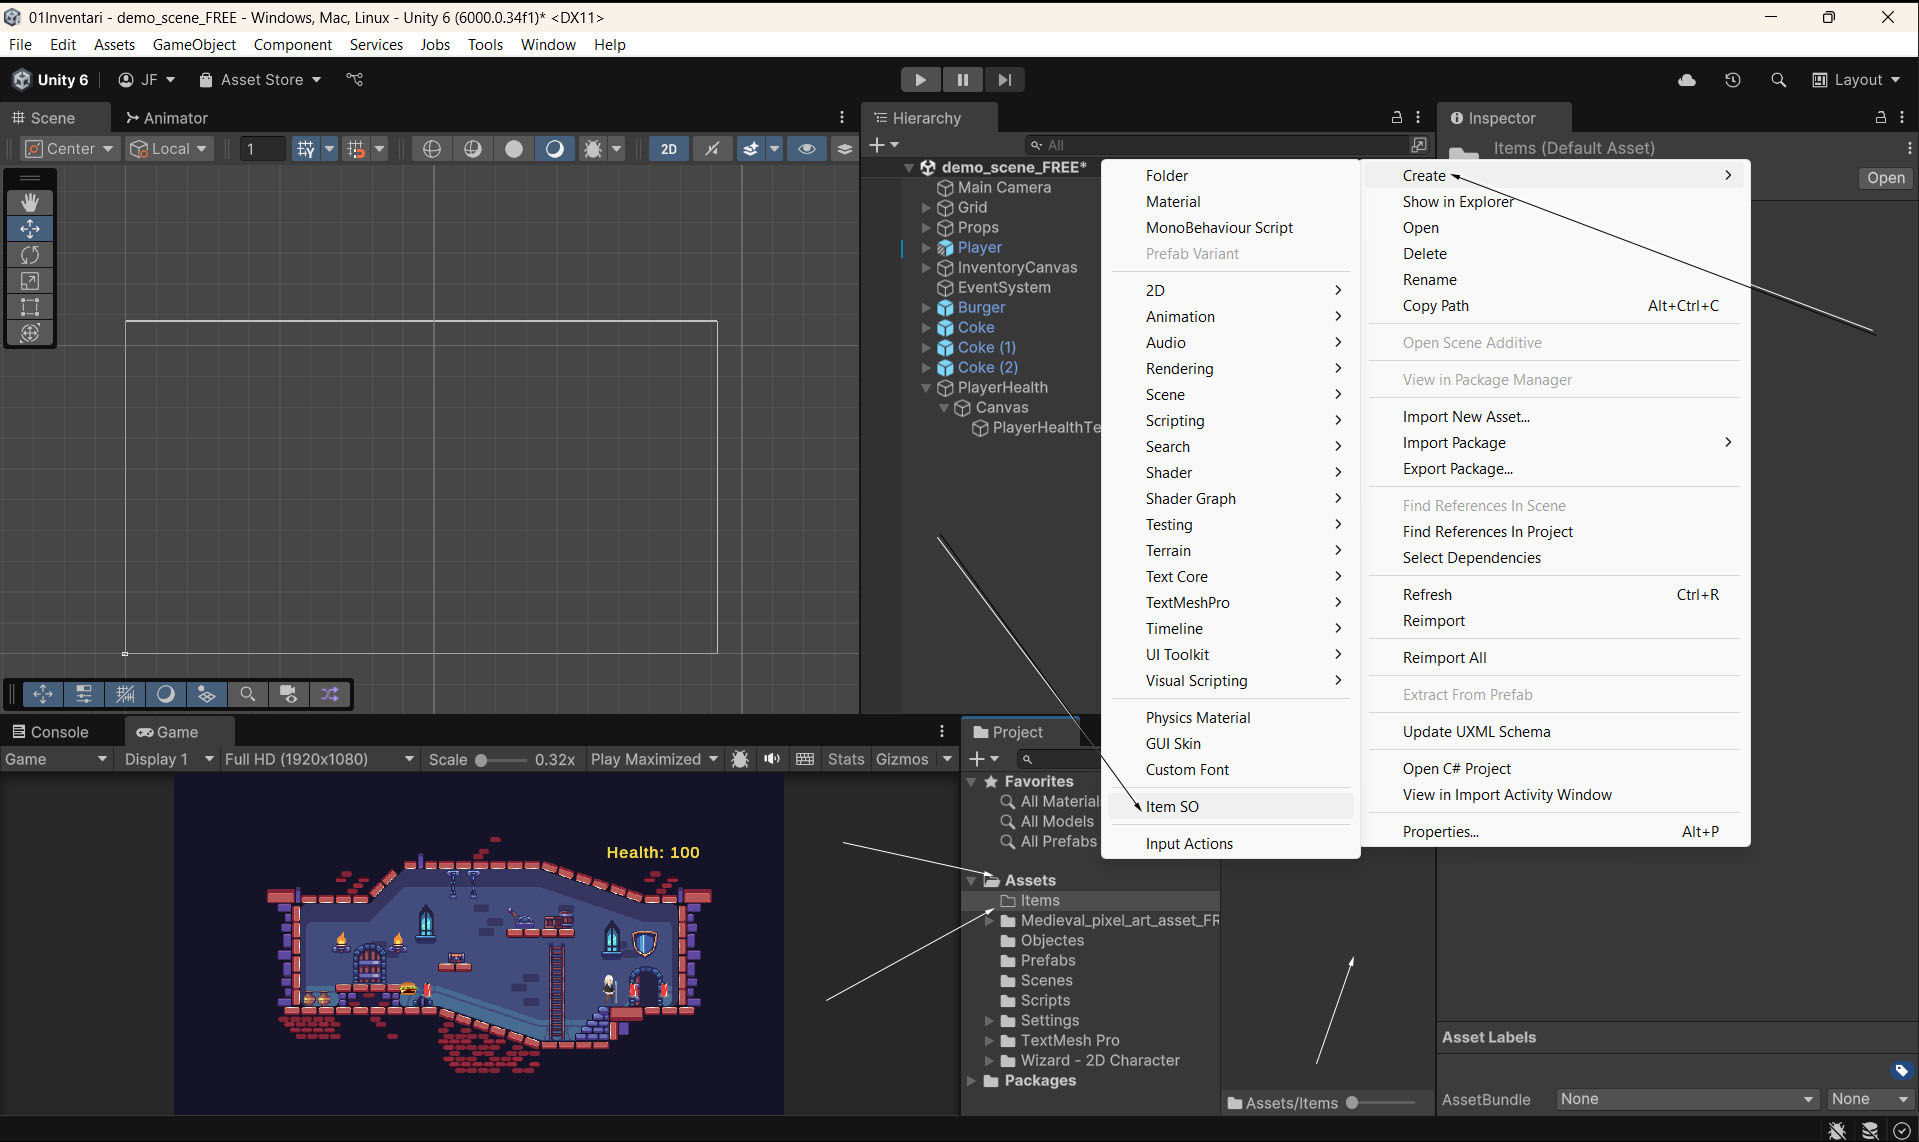Expand the Burger object in Hierarchy
Image resolution: width=1919 pixels, height=1142 pixels.
[x=926, y=308]
